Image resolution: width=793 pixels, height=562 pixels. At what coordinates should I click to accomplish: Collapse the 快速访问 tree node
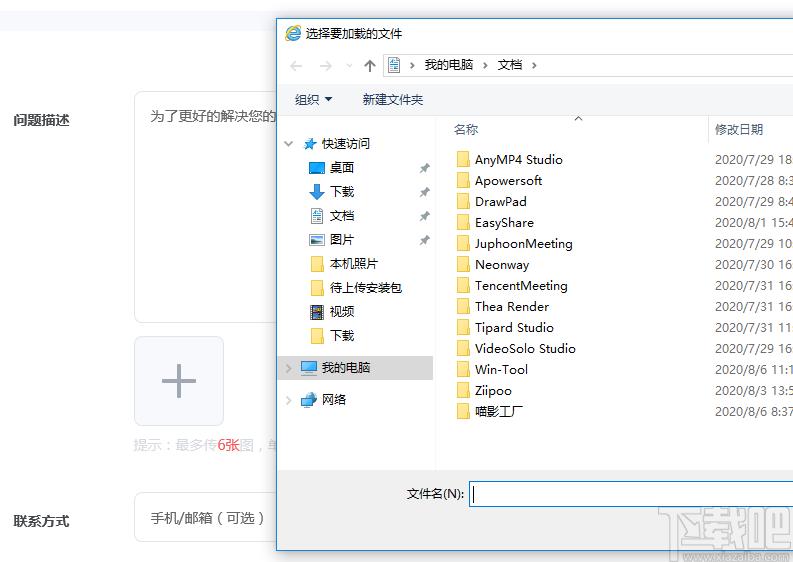(x=289, y=144)
